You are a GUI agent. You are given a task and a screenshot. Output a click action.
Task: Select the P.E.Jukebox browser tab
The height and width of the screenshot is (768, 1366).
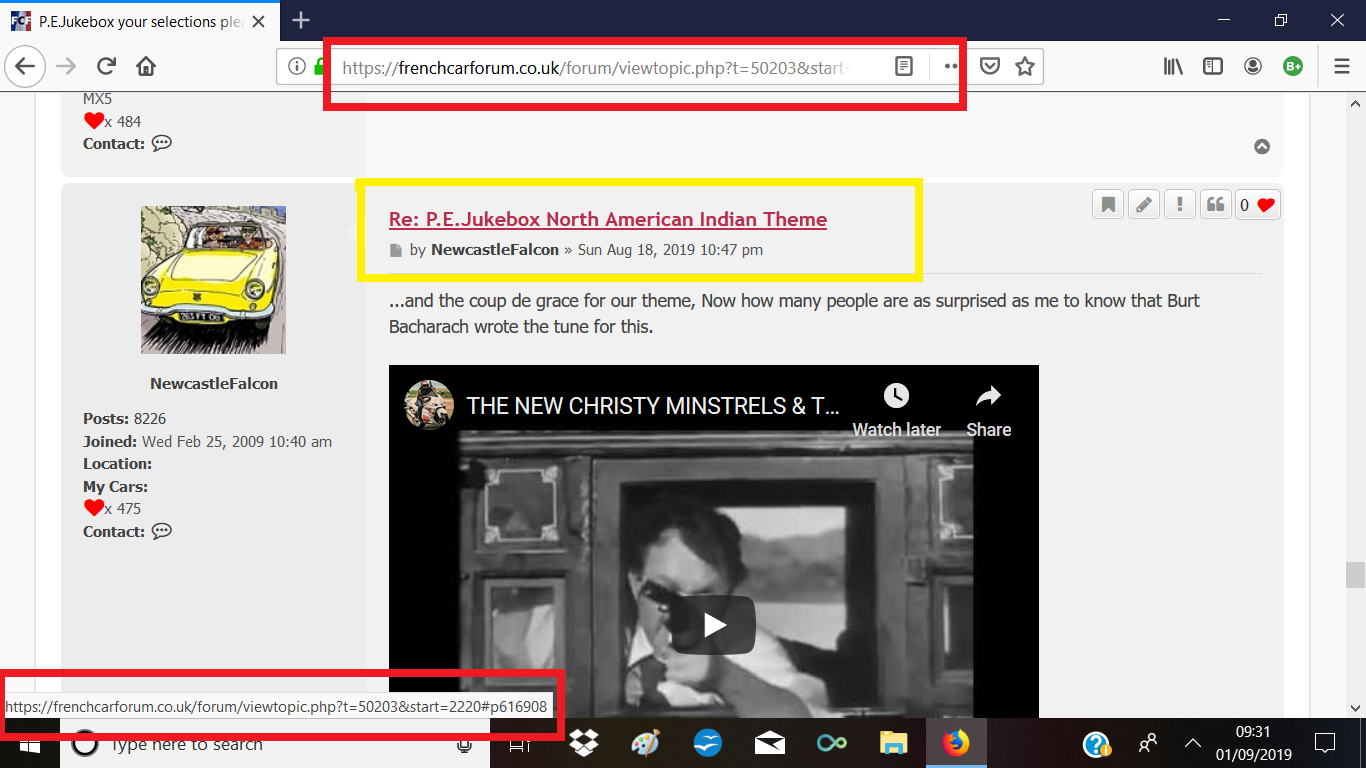tap(140, 21)
